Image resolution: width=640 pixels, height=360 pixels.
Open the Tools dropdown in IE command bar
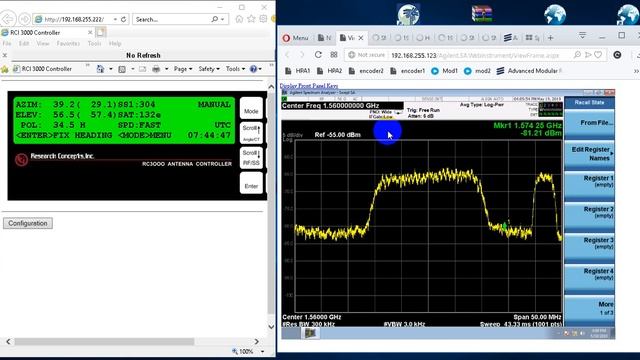pyautogui.click(x=235, y=69)
